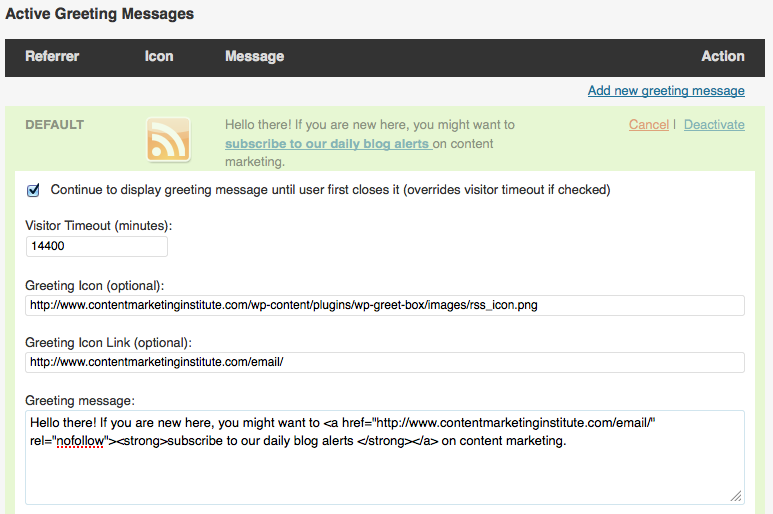Click the Visitor Timeout (minutes) label
773x514 pixels.
pos(99,226)
